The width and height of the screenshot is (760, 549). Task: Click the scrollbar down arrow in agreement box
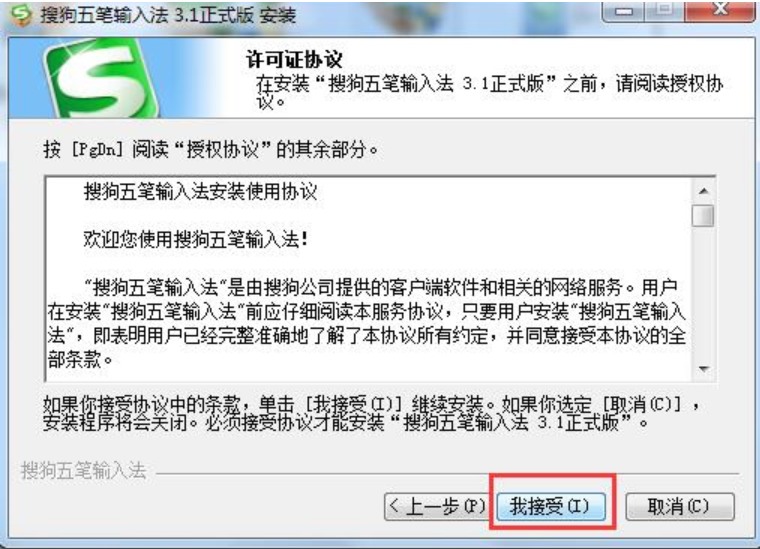[703, 369]
